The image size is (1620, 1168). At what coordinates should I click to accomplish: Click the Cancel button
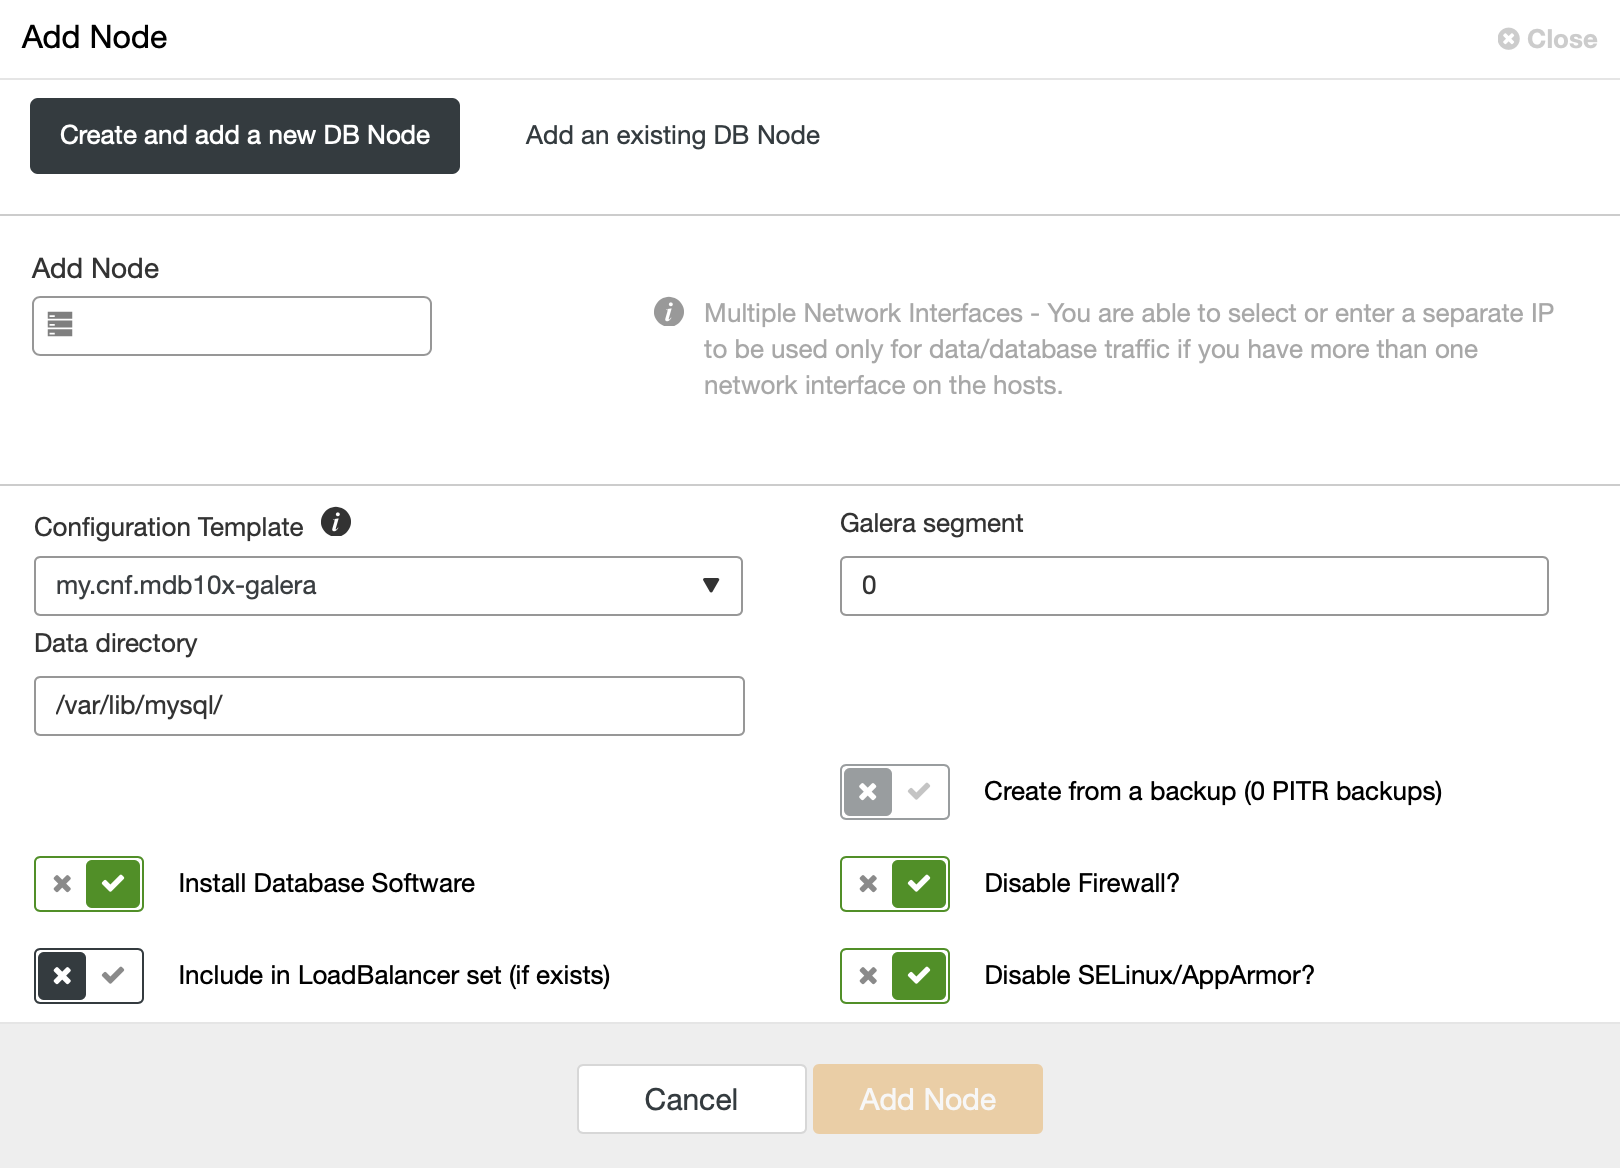(691, 1099)
